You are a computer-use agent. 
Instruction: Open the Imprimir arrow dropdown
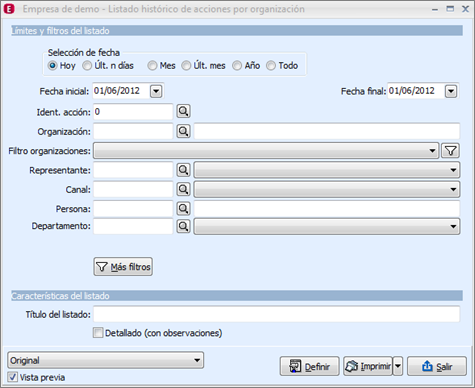[398, 366]
